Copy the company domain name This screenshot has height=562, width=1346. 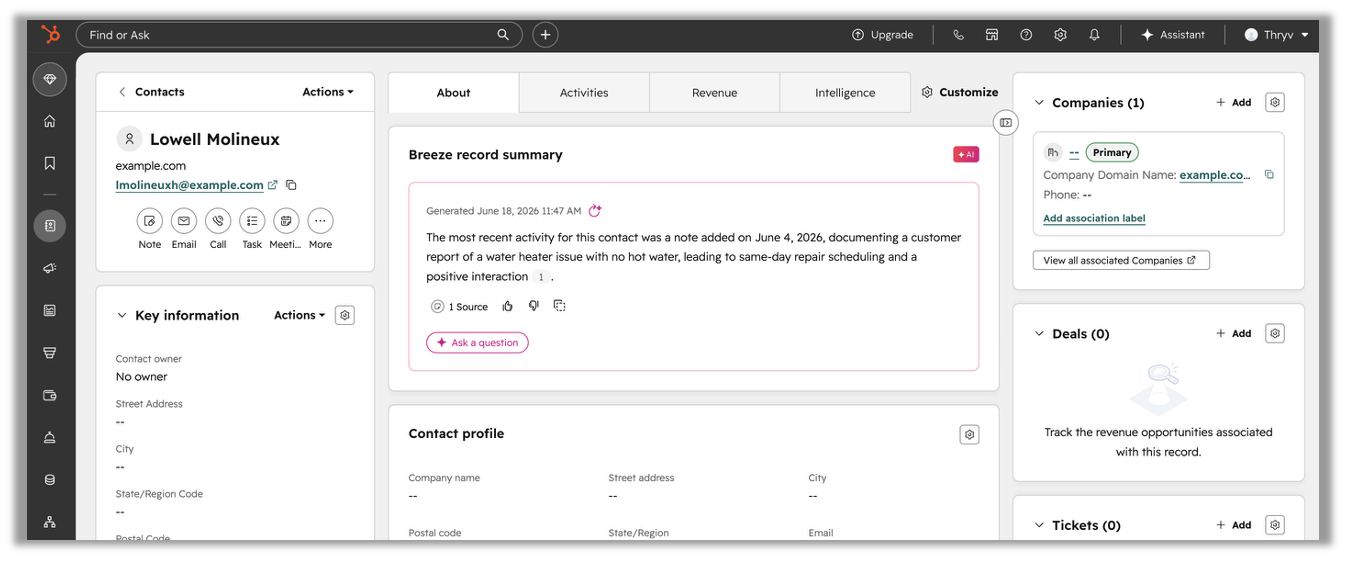tap(1269, 175)
